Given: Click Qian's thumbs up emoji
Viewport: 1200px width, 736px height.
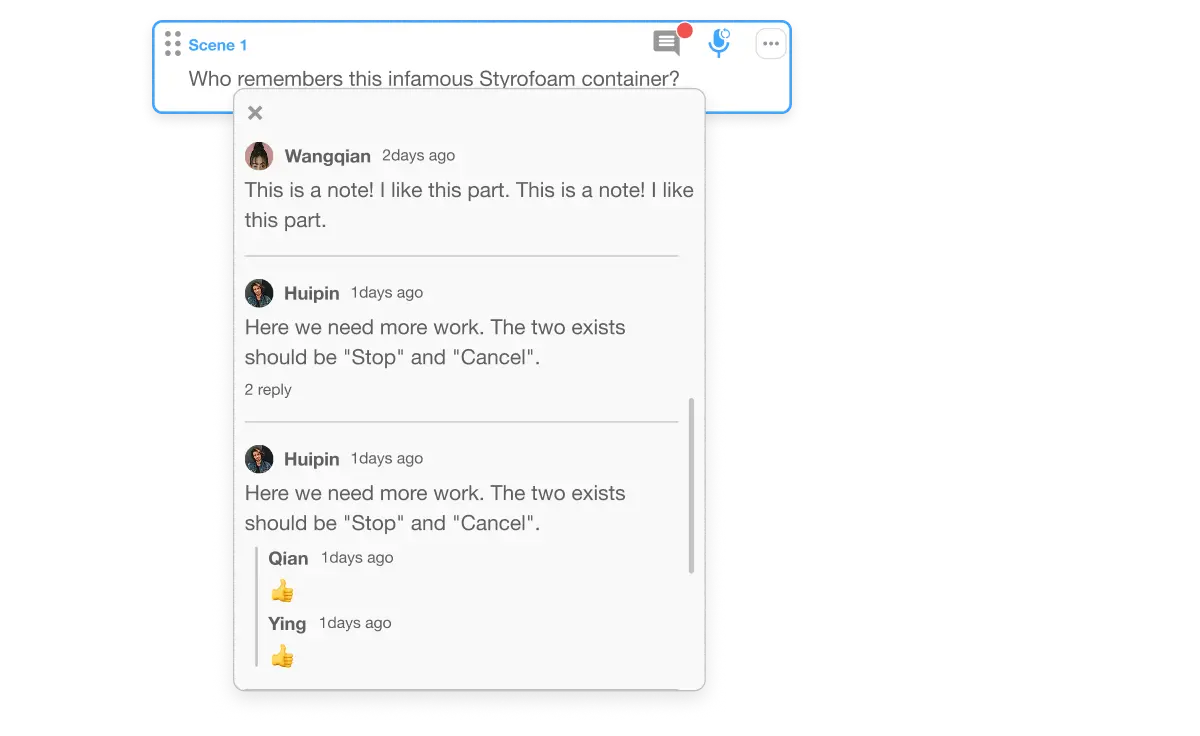Looking at the screenshot, I should (x=282, y=592).
